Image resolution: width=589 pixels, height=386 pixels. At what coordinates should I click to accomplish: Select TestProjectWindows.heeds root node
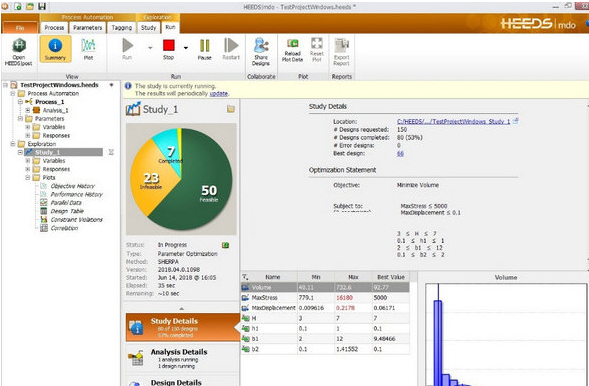pyautogui.click(x=59, y=85)
